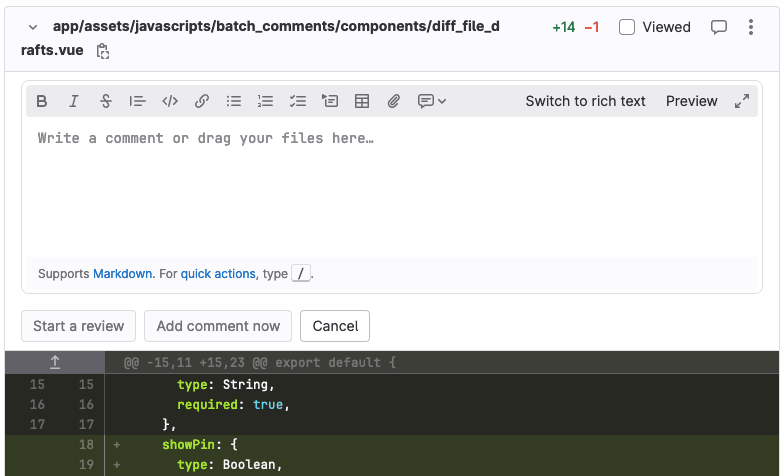The height and width of the screenshot is (476, 784).
Task: Select new line number 18
Action: (86, 444)
